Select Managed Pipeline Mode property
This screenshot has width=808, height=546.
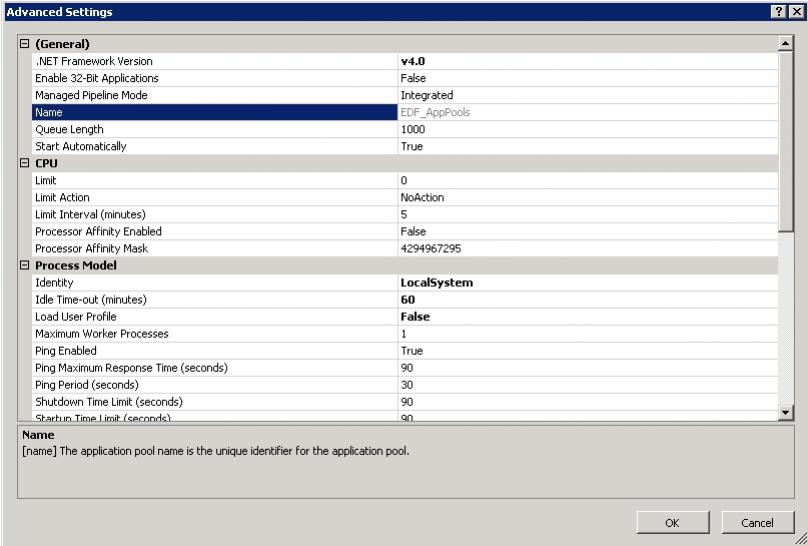214,95
